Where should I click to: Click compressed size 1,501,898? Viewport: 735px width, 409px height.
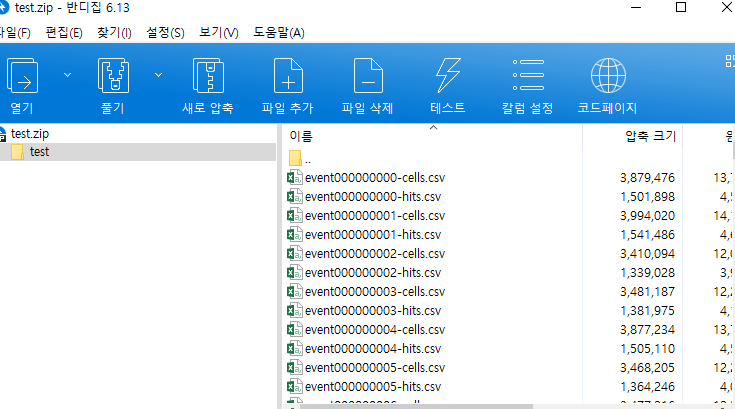tap(647, 197)
